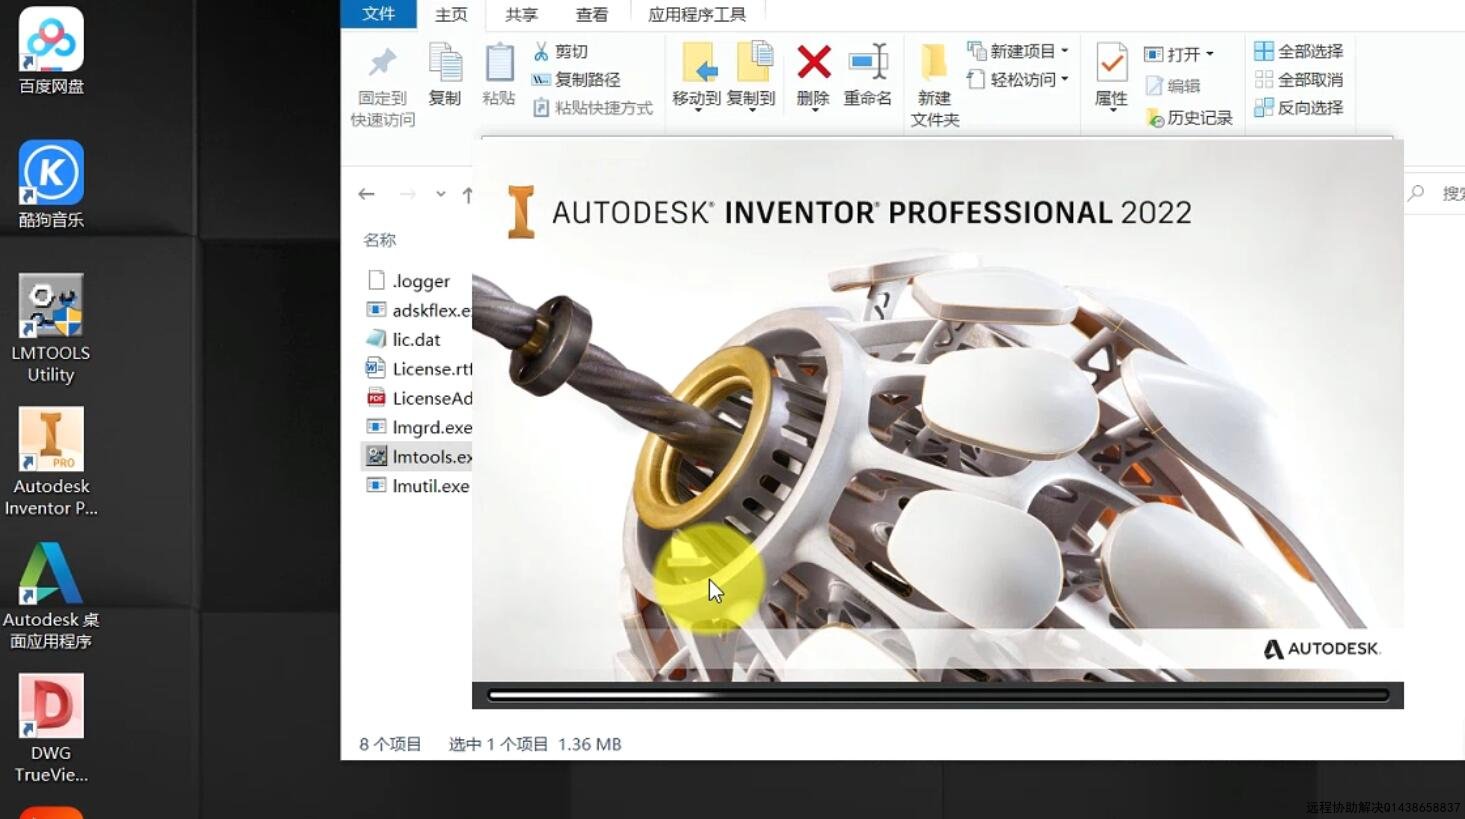The width and height of the screenshot is (1465, 819).
Task: Click the Rename icon in ribbon
Action: click(868, 63)
